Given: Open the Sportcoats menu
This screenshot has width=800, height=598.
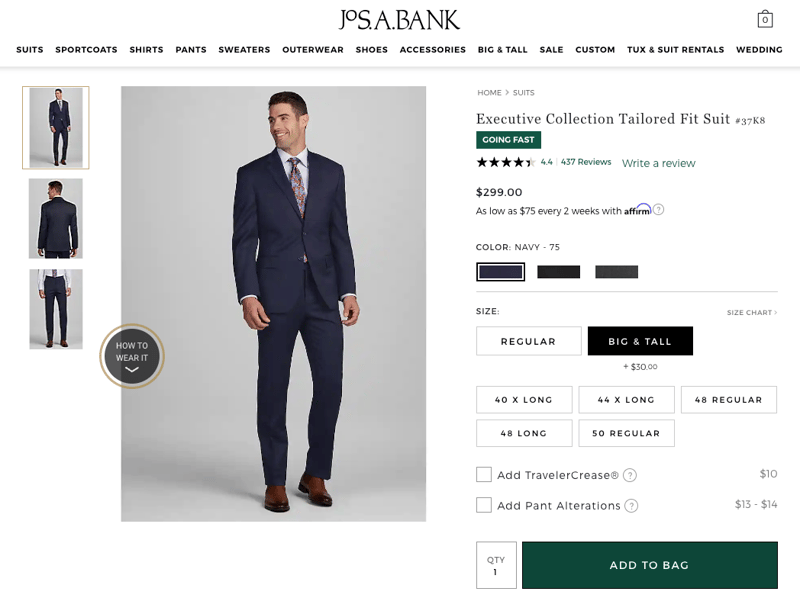Looking at the screenshot, I should click(x=86, y=50).
